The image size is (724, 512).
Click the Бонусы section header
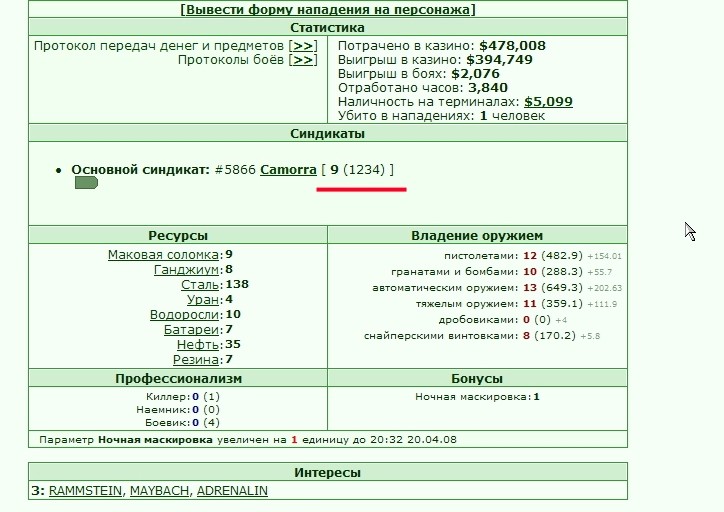477,379
